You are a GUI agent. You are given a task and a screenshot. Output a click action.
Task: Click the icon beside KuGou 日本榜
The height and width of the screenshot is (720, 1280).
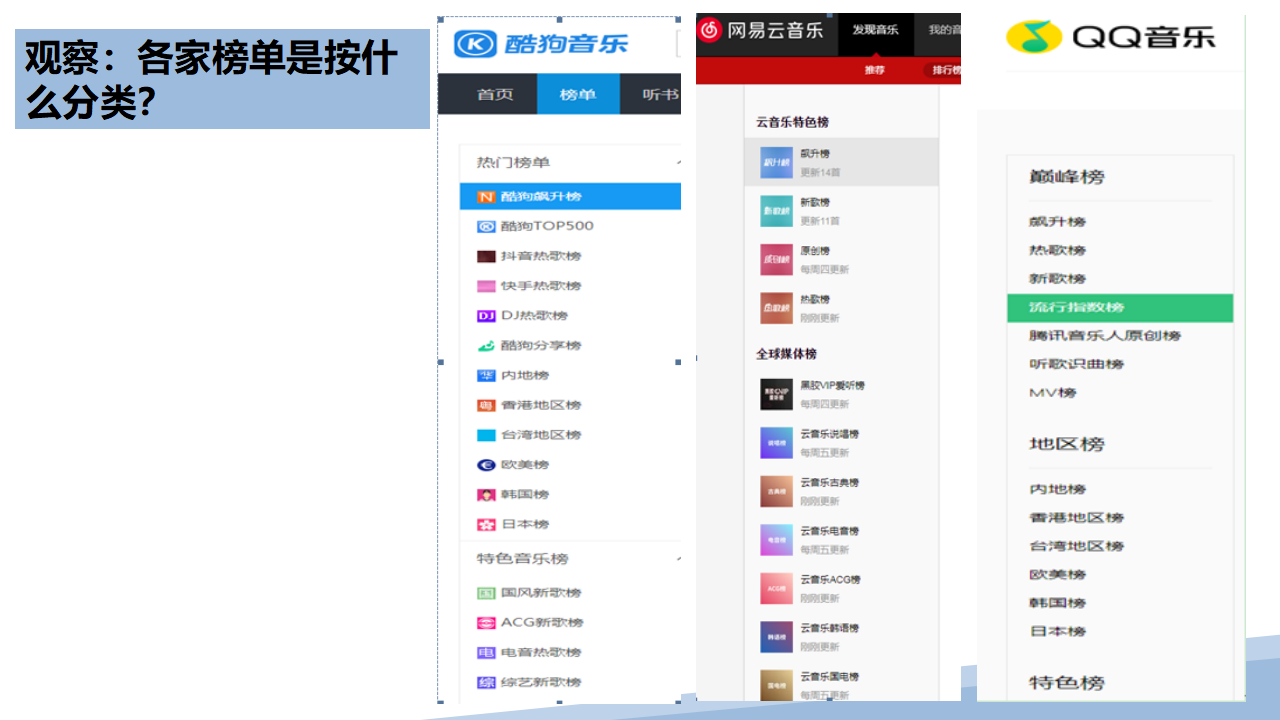point(486,524)
